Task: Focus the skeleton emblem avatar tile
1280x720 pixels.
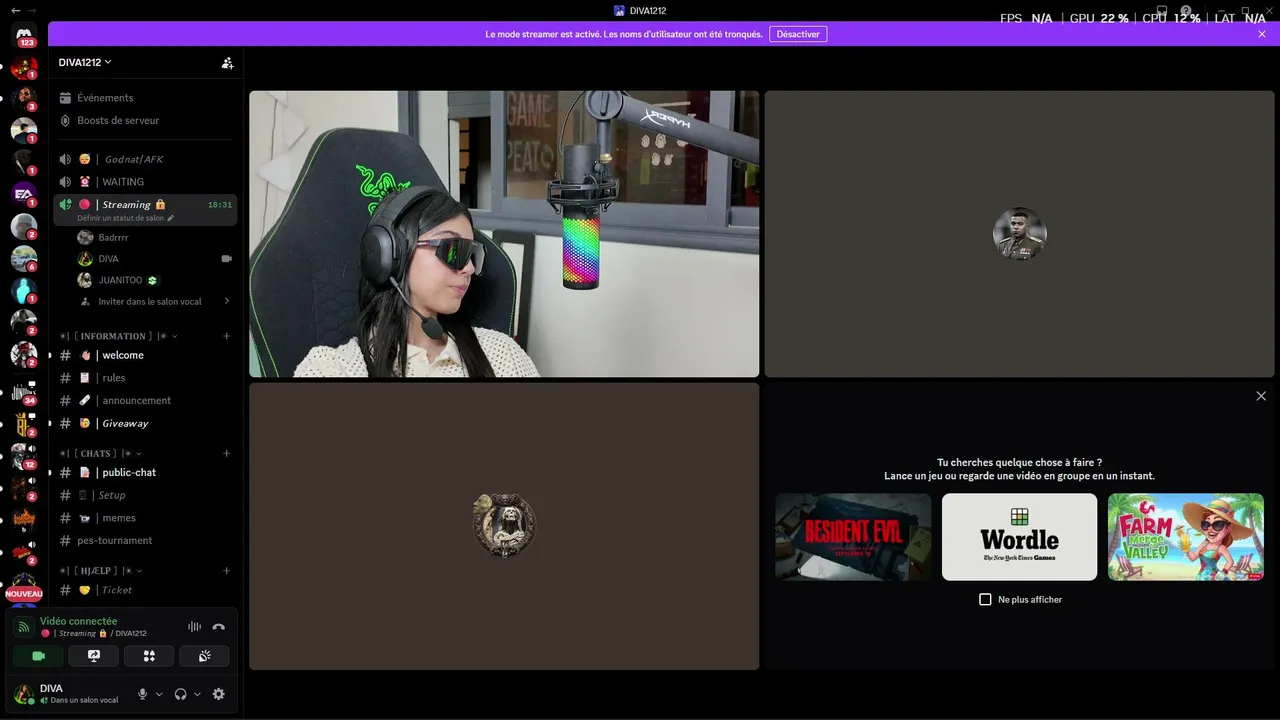Action: [504, 526]
